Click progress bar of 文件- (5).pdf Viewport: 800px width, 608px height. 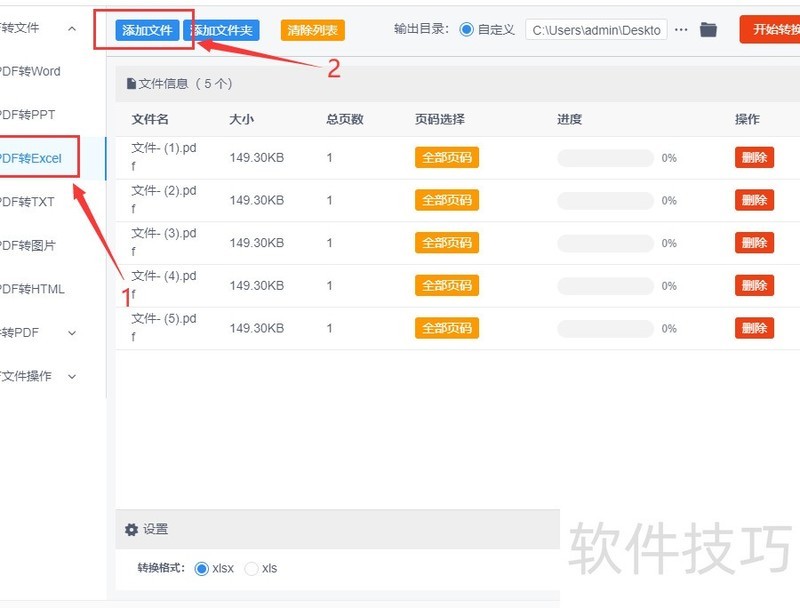pos(606,328)
